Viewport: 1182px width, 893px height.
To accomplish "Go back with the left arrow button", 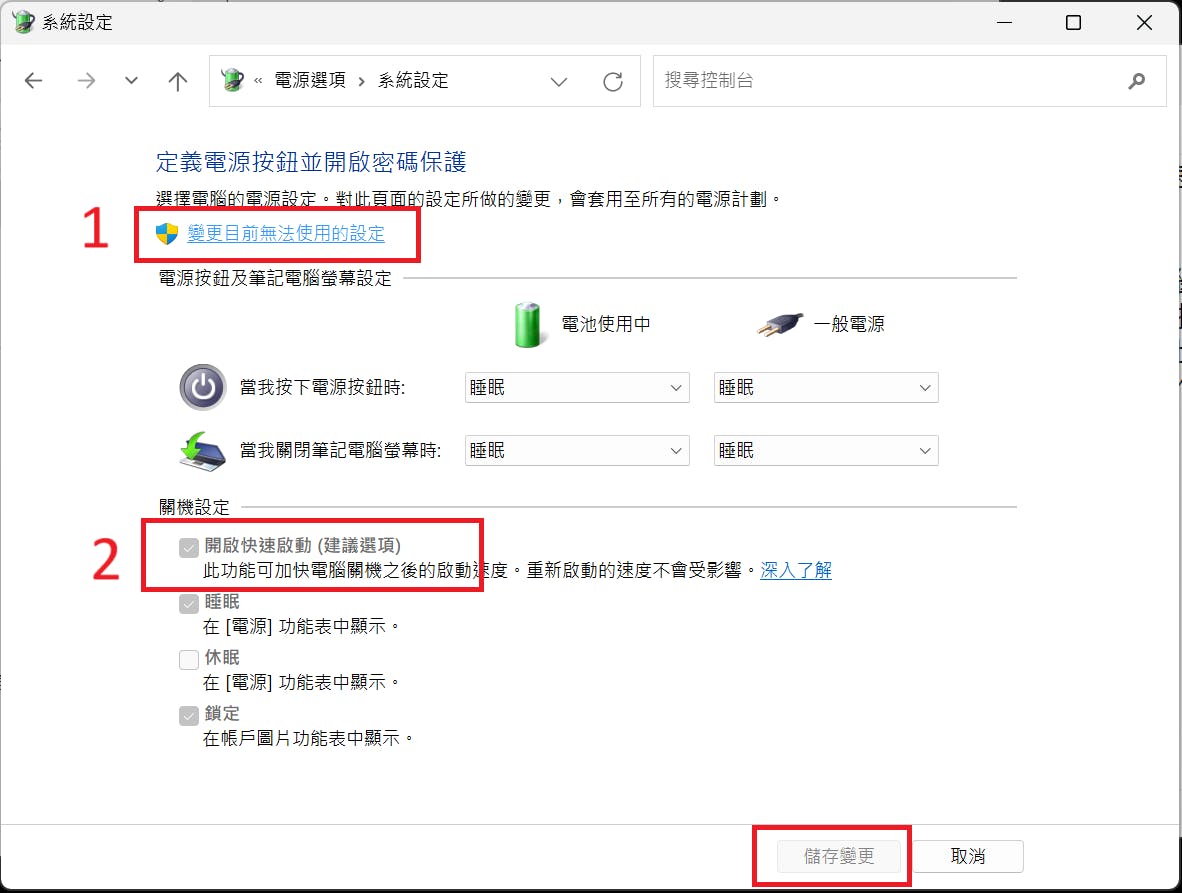I will tap(33, 81).
